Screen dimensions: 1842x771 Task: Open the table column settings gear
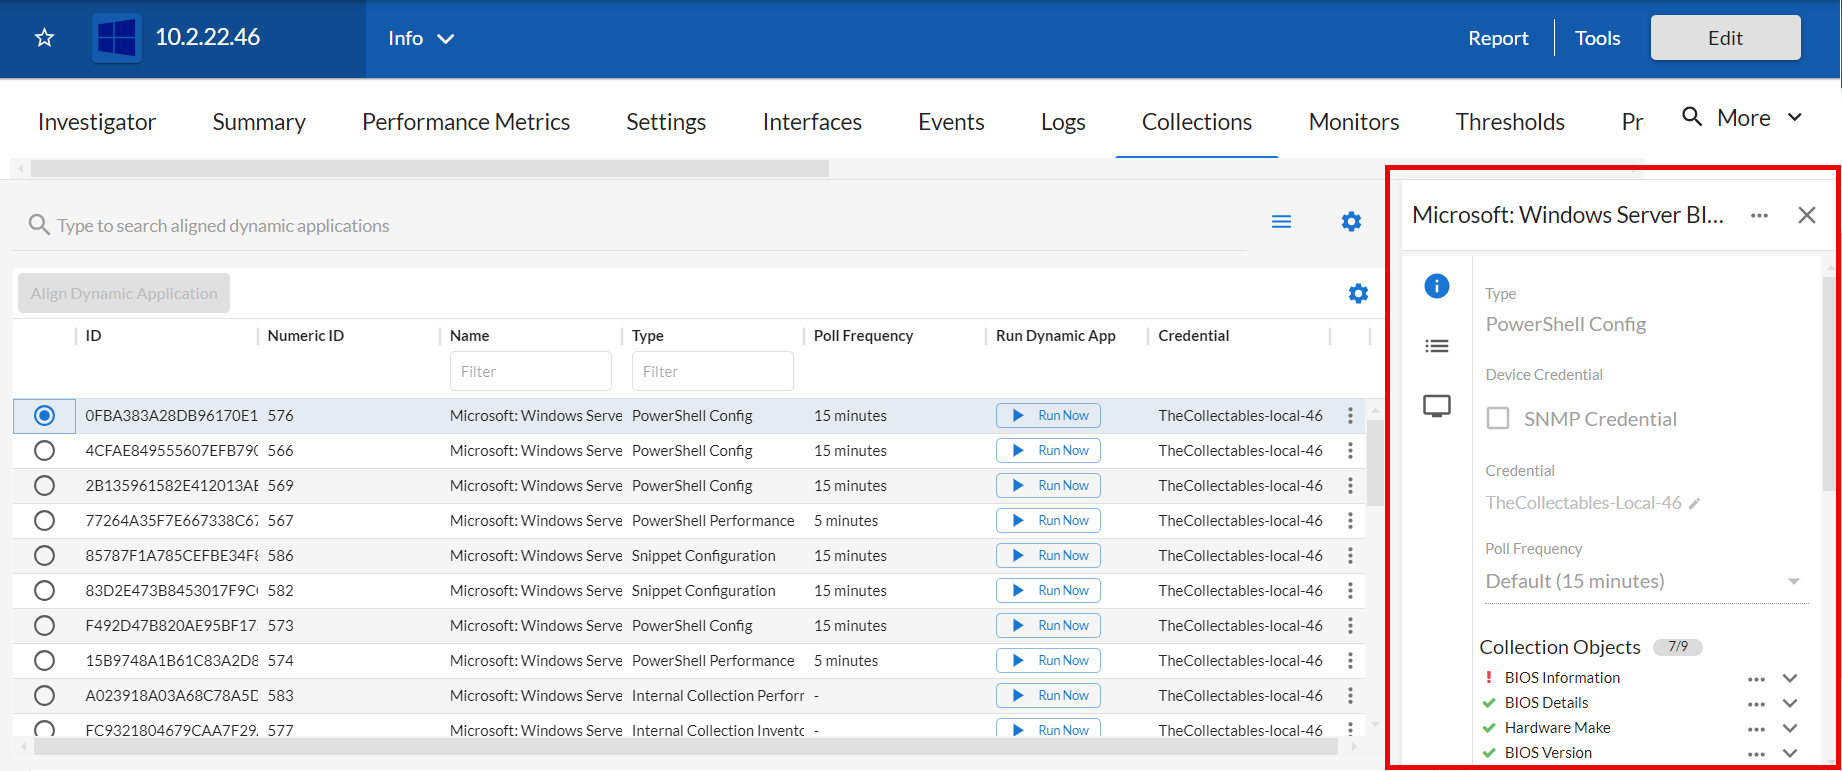pos(1358,294)
